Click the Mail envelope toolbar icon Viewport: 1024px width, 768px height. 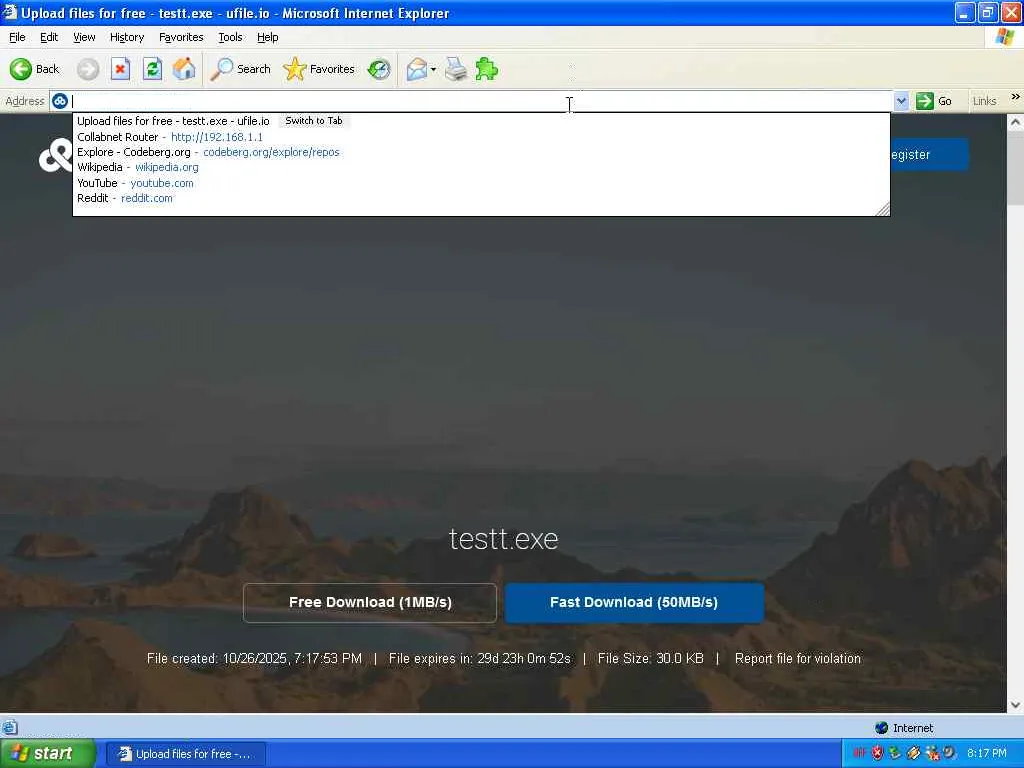pos(416,69)
